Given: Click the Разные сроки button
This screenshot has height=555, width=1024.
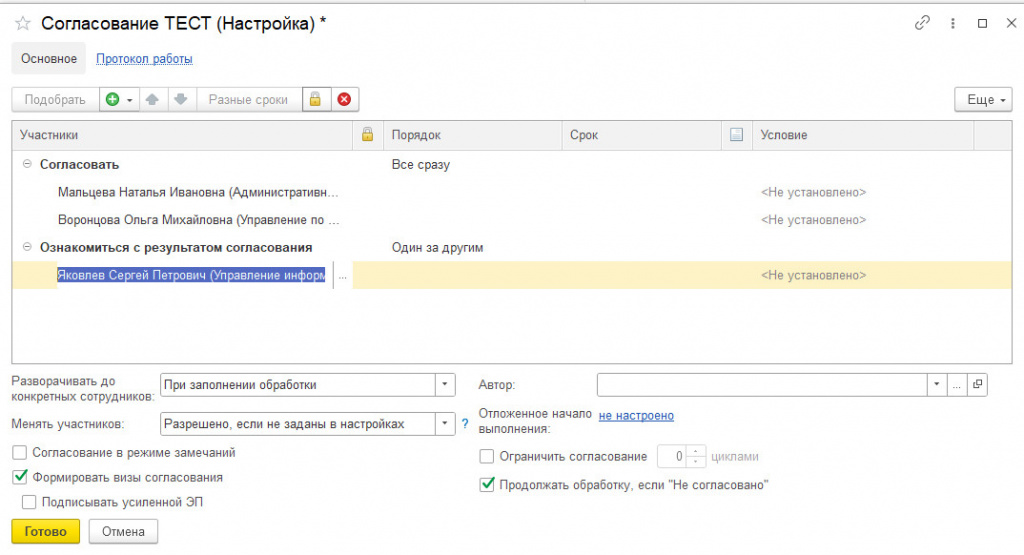Looking at the screenshot, I should point(248,100).
